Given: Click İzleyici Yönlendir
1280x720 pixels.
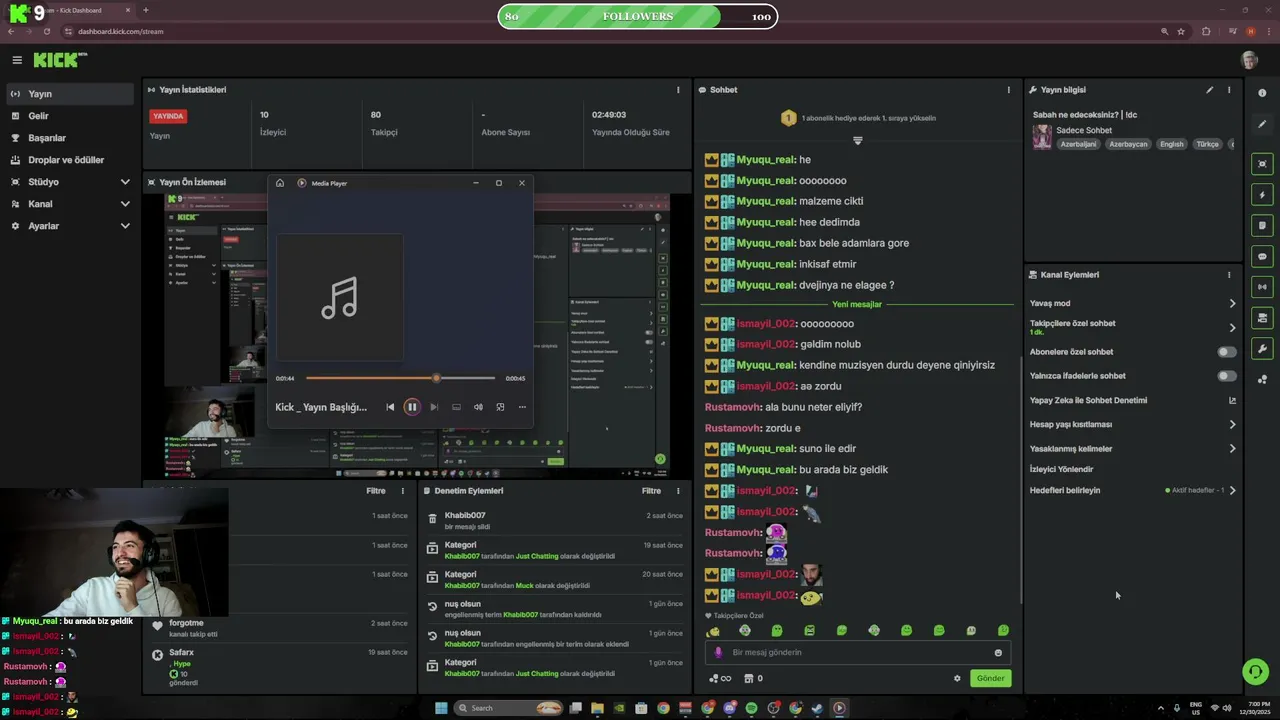Looking at the screenshot, I should (x=1061, y=469).
